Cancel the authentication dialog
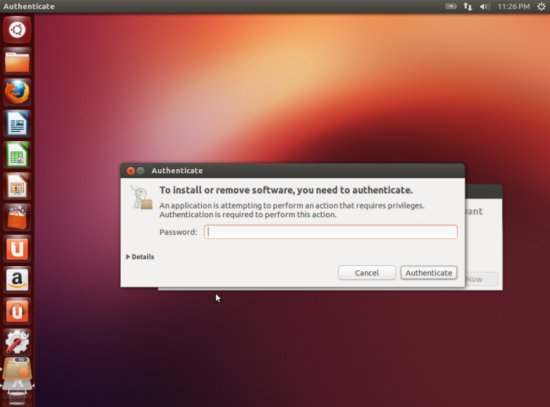Screen dimensions: 550x407 point(367,273)
